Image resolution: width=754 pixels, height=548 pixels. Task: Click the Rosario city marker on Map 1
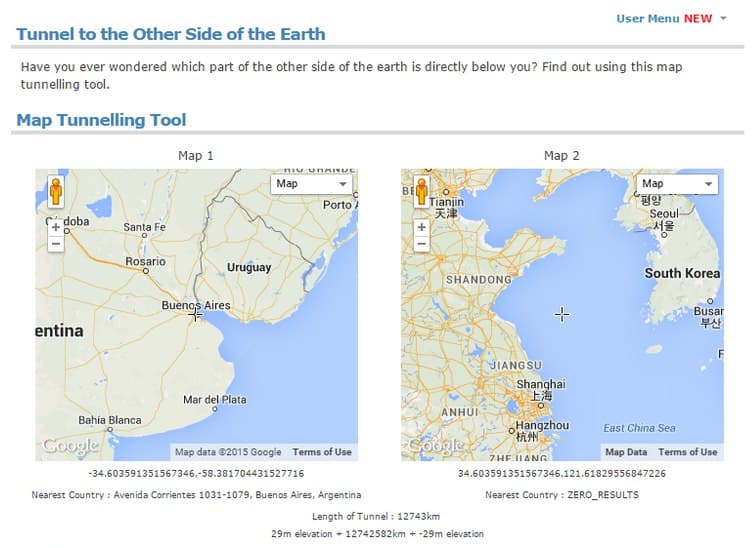tap(146, 269)
